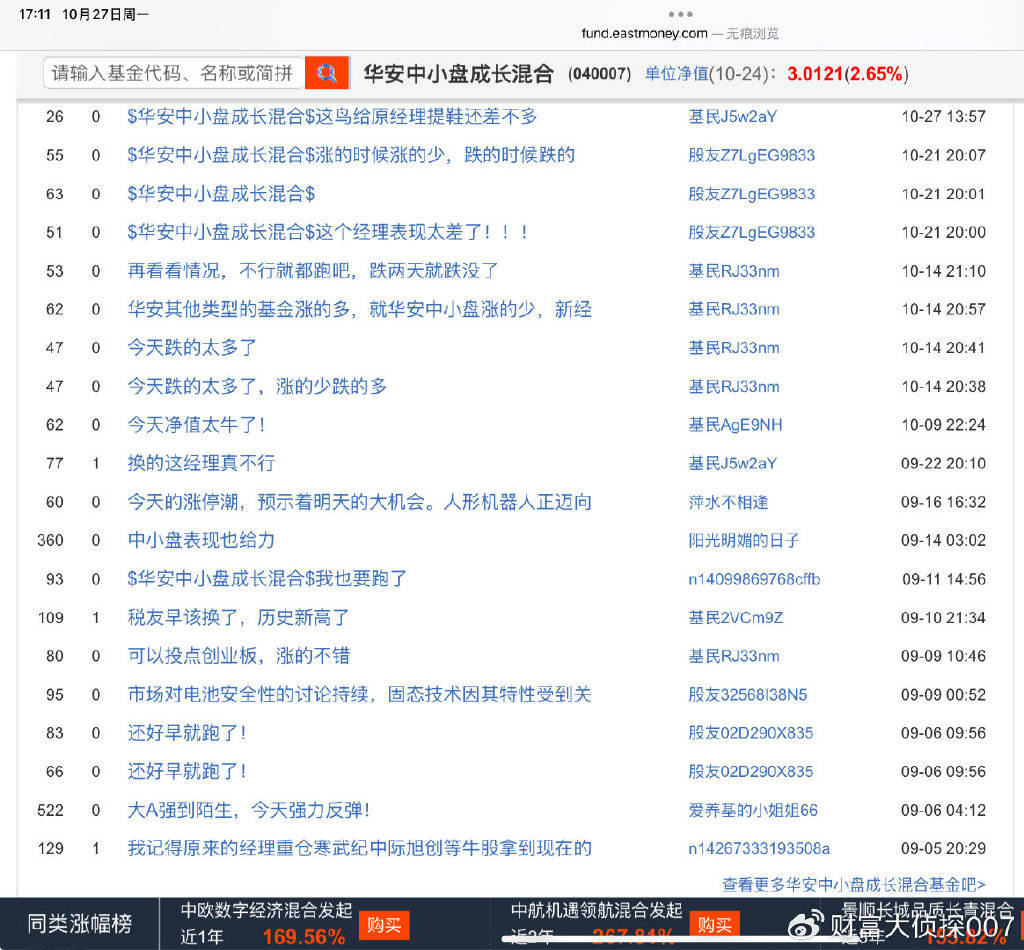Open post '今天净值太牛了!'
Screen dimensions: 1024x950
(196, 425)
